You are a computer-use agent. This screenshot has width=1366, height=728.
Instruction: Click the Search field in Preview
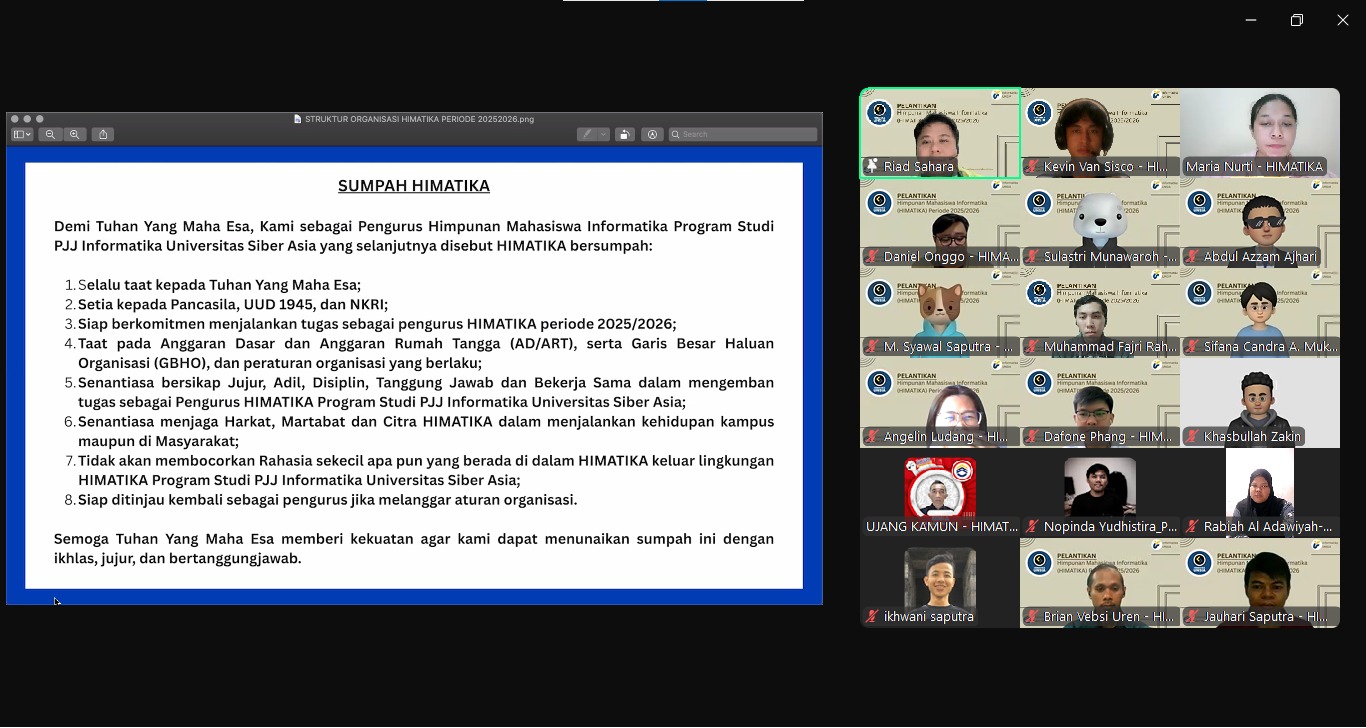point(745,134)
